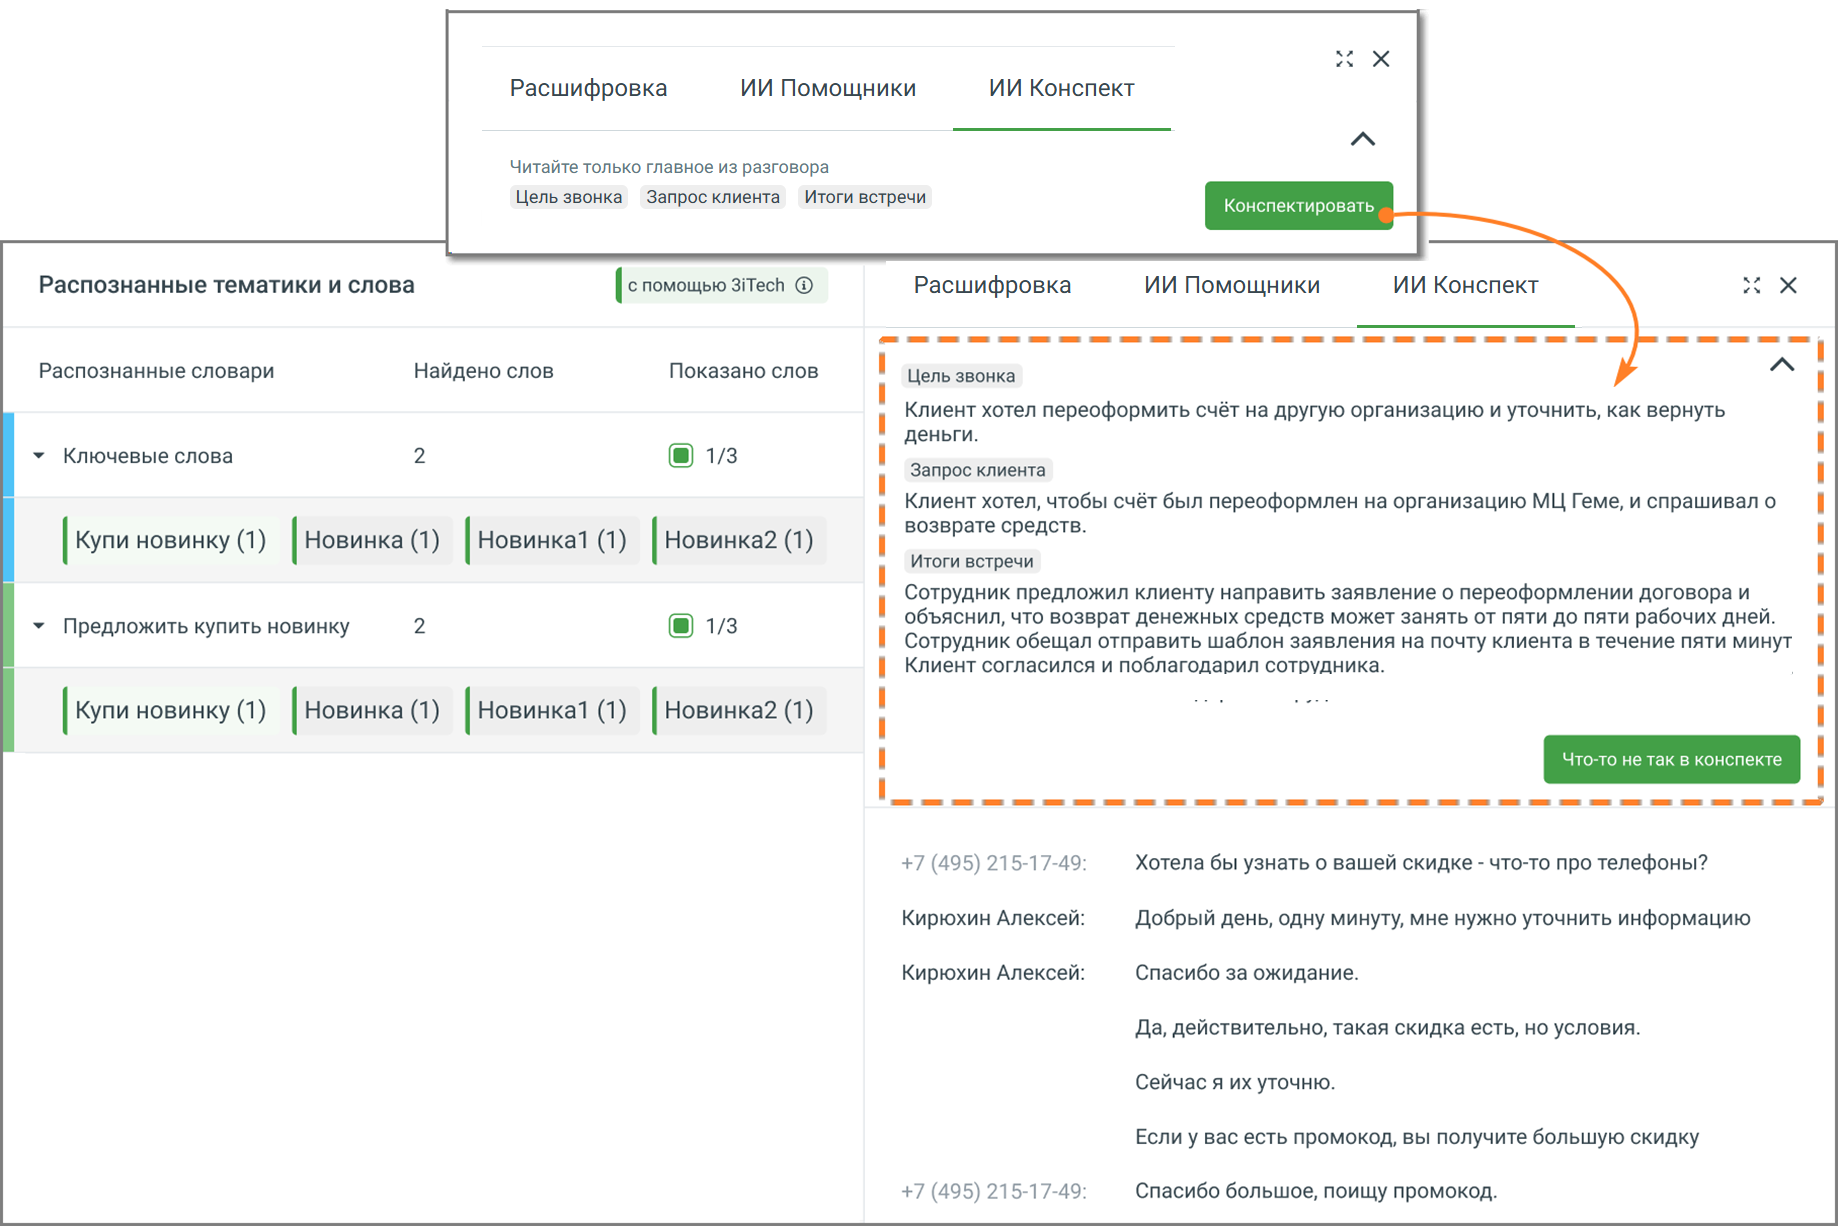The height and width of the screenshot is (1226, 1838).
Task: Collapse the Ключевые слова dictionary row
Action: pyautogui.click(x=39, y=456)
